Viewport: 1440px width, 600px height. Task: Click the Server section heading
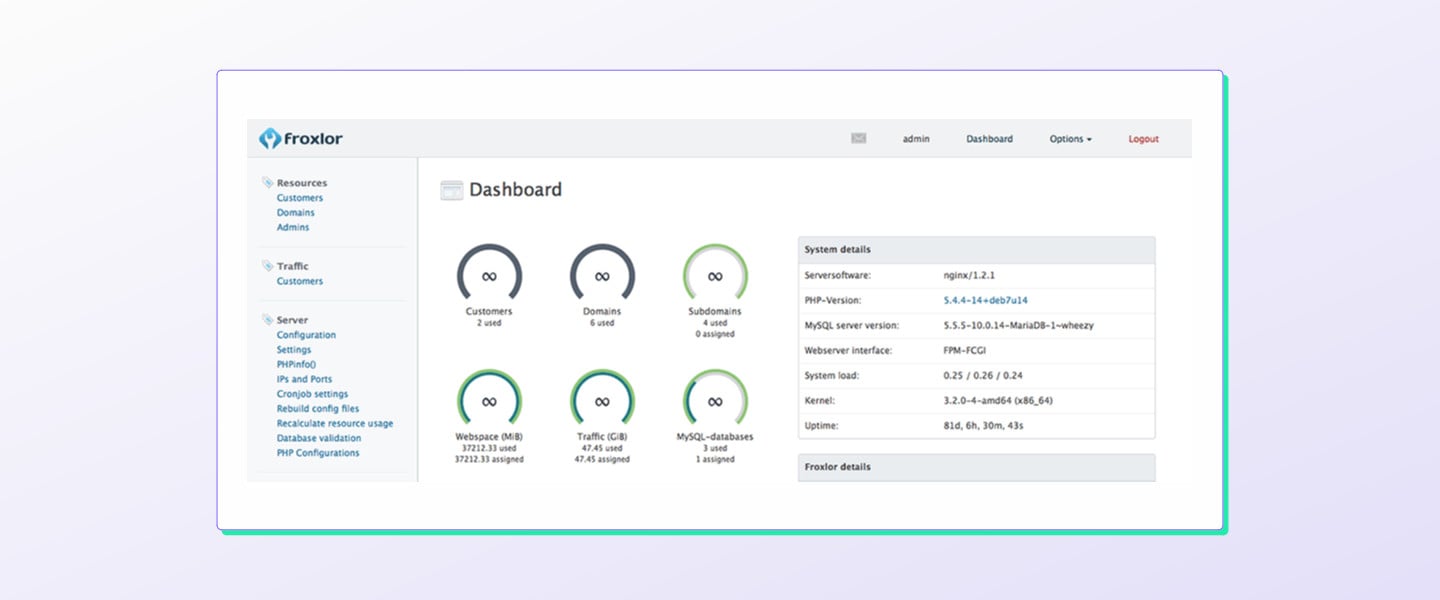[292, 320]
